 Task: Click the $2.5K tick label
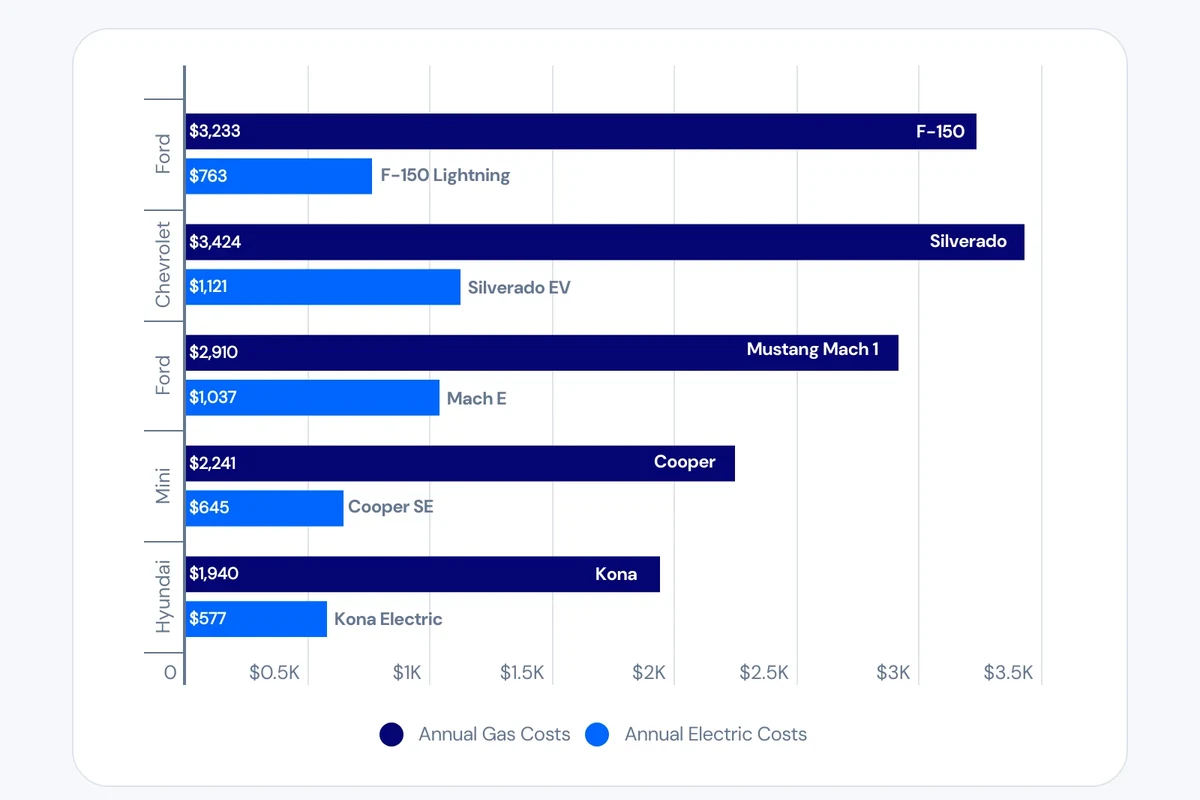(x=764, y=673)
